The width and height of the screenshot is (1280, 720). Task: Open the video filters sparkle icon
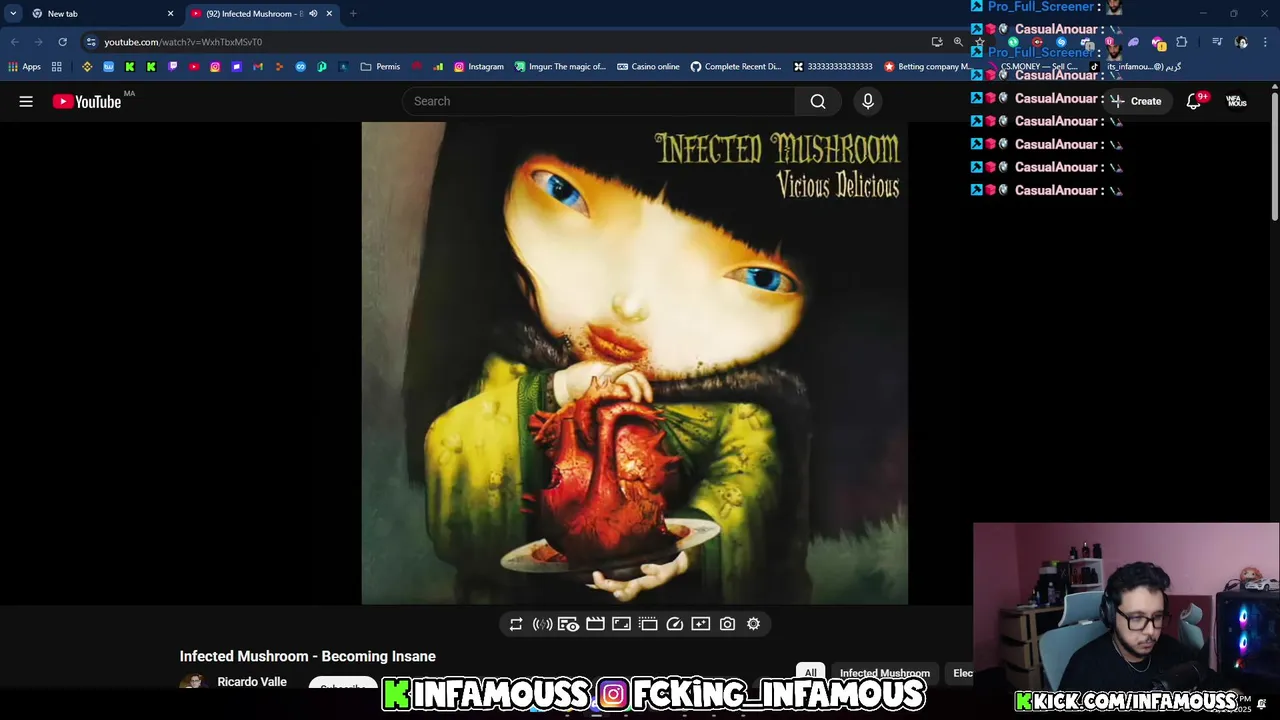point(701,624)
